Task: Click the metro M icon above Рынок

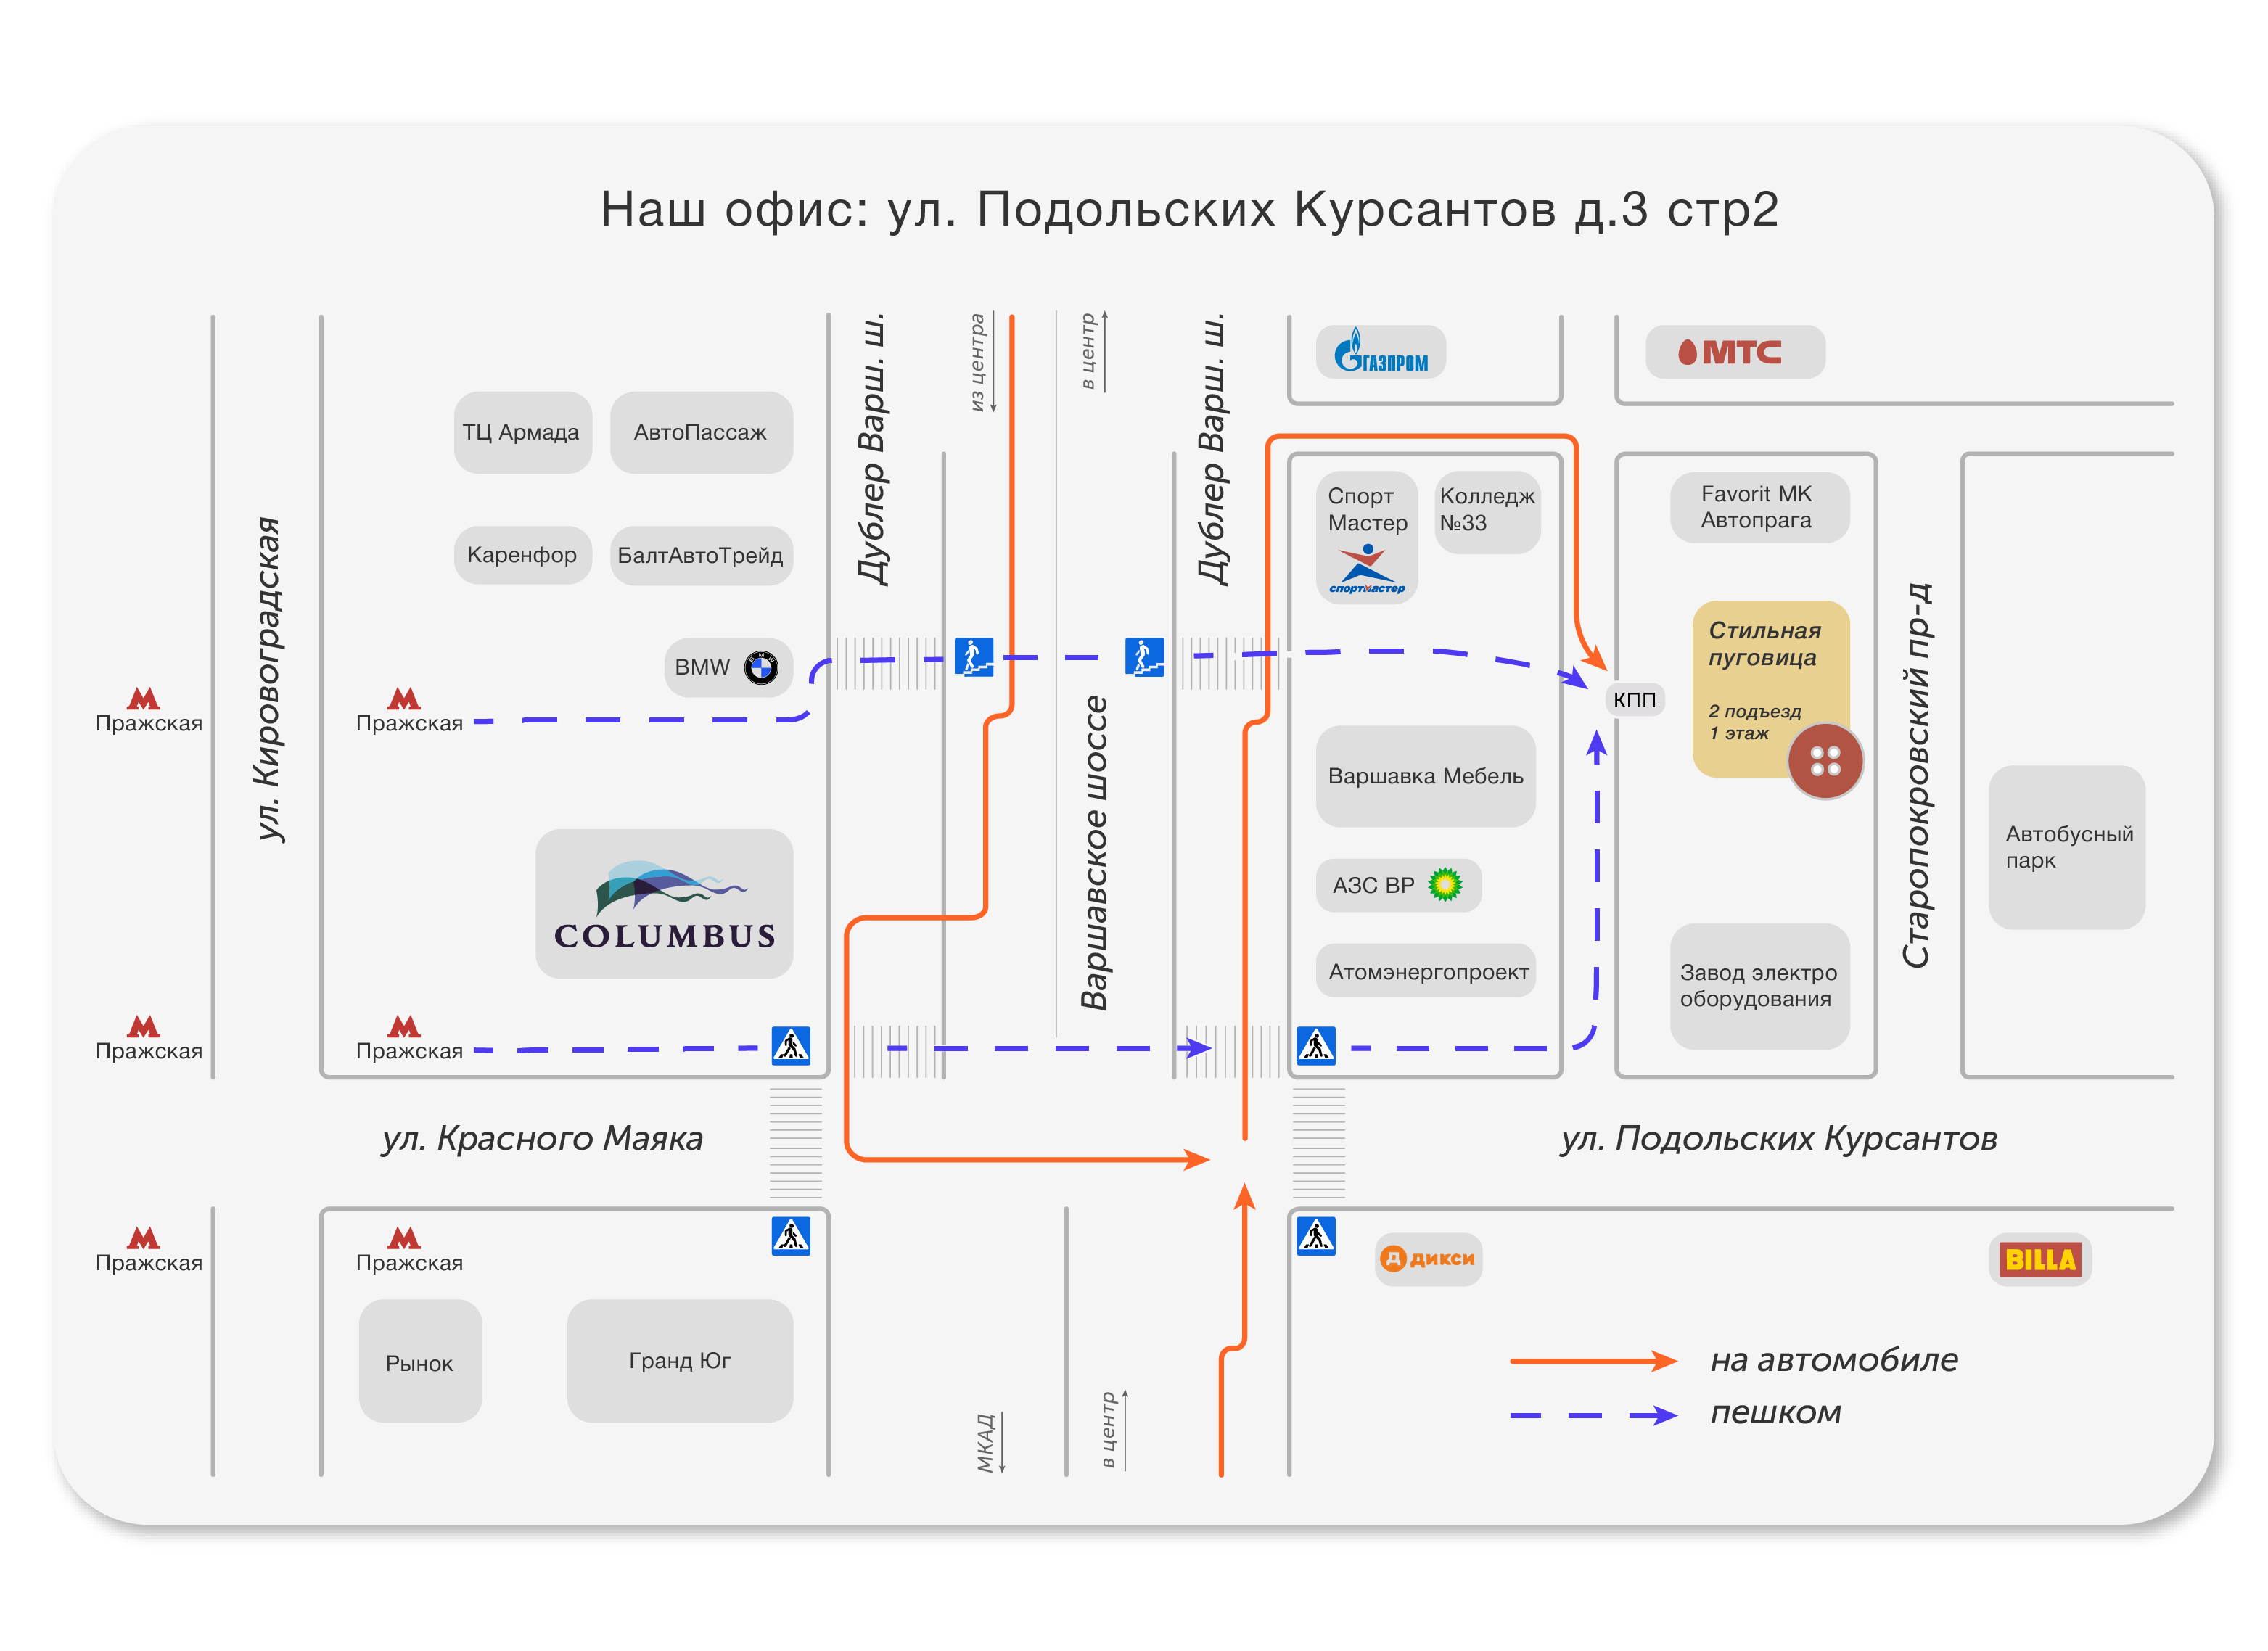Action: (x=404, y=1238)
